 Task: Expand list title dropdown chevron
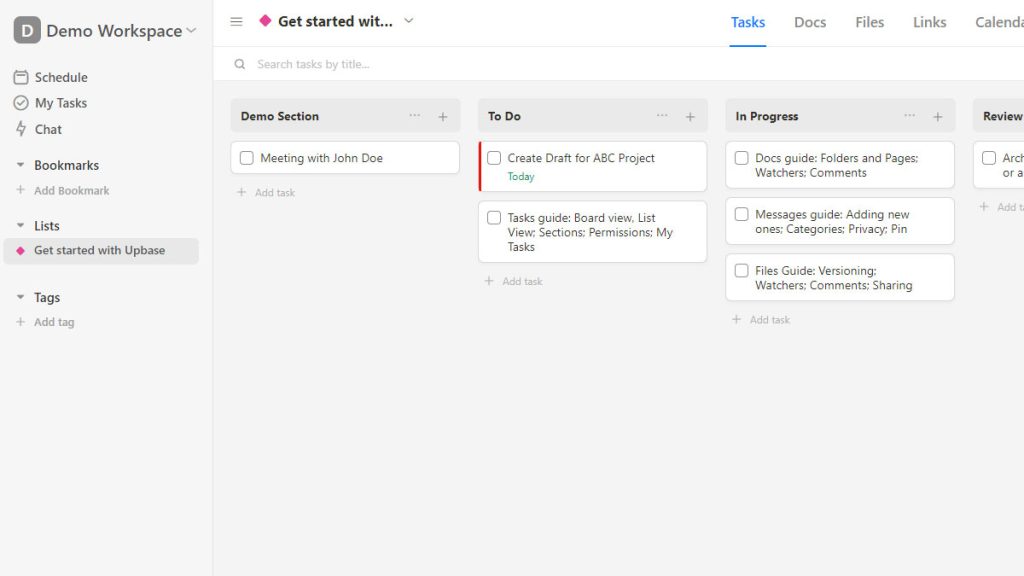(409, 21)
